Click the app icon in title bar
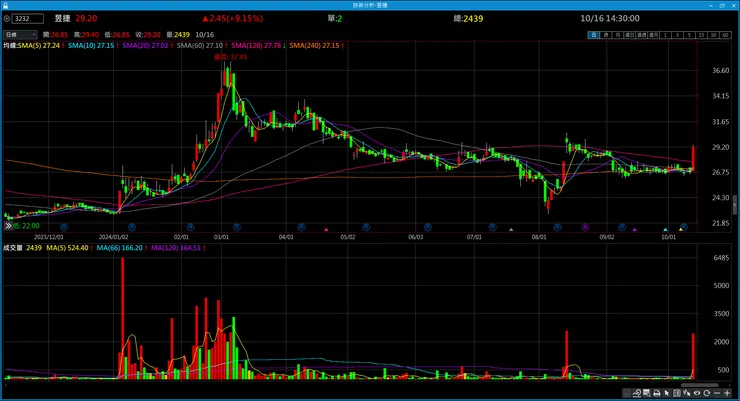The height and width of the screenshot is (401, 740). point(5,5)
